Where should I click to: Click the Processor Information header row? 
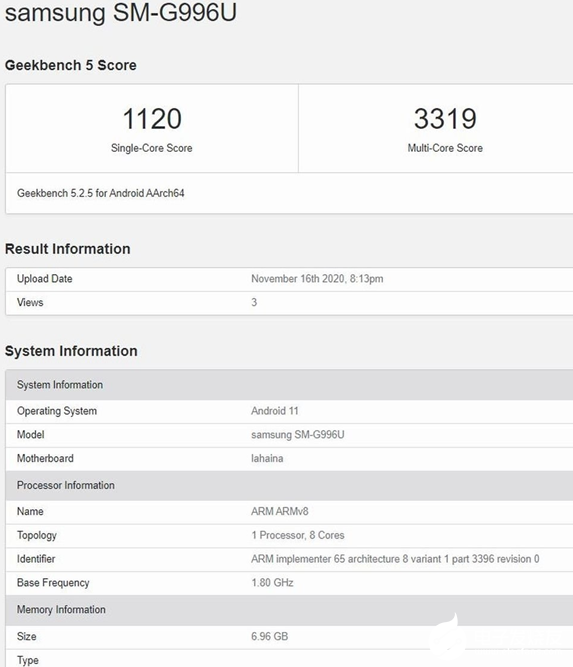289,485
